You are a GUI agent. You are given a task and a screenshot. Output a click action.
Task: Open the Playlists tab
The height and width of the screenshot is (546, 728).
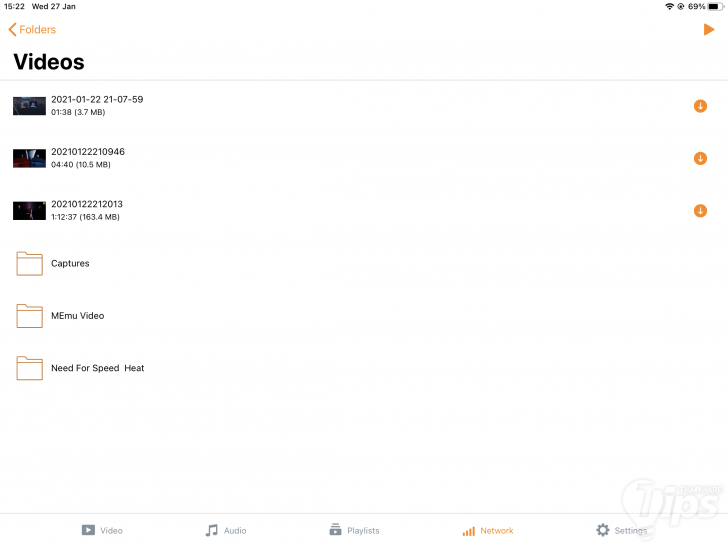(x=354, y=530)
